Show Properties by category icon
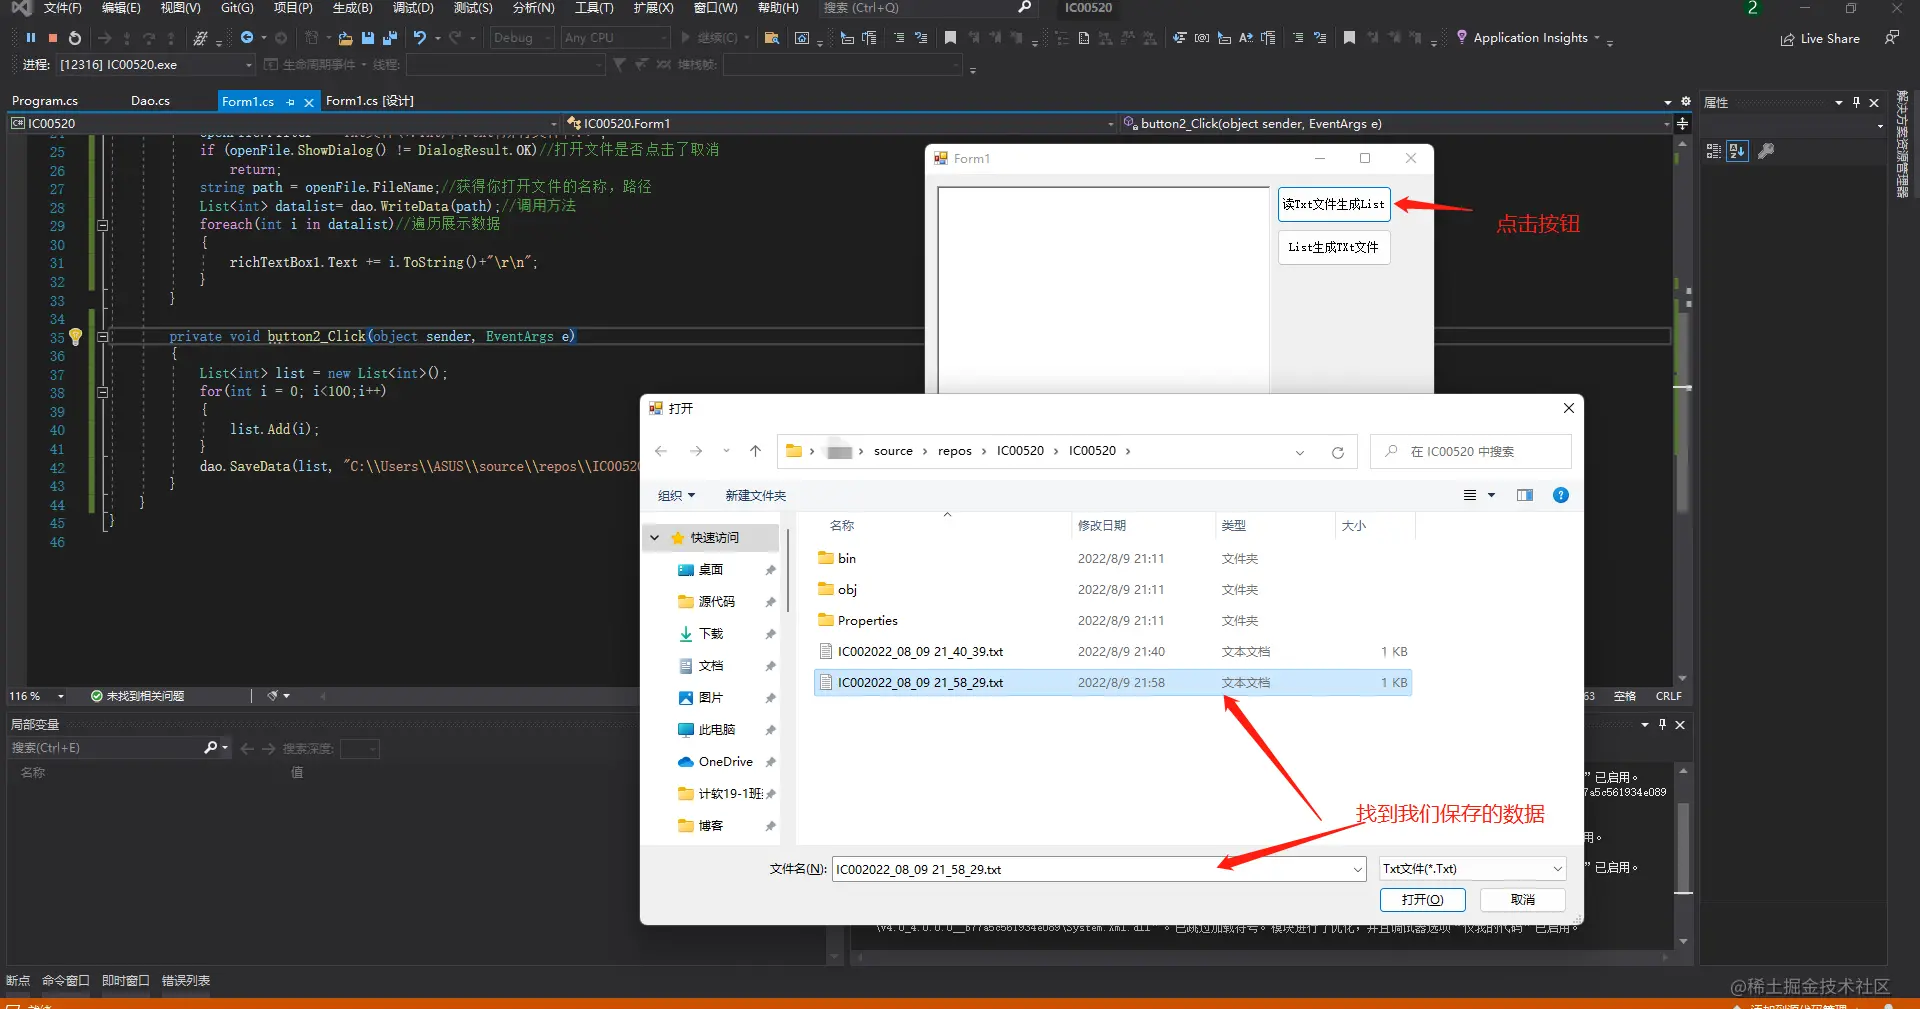The image size is (1920, 1026). click(1714, 151)
